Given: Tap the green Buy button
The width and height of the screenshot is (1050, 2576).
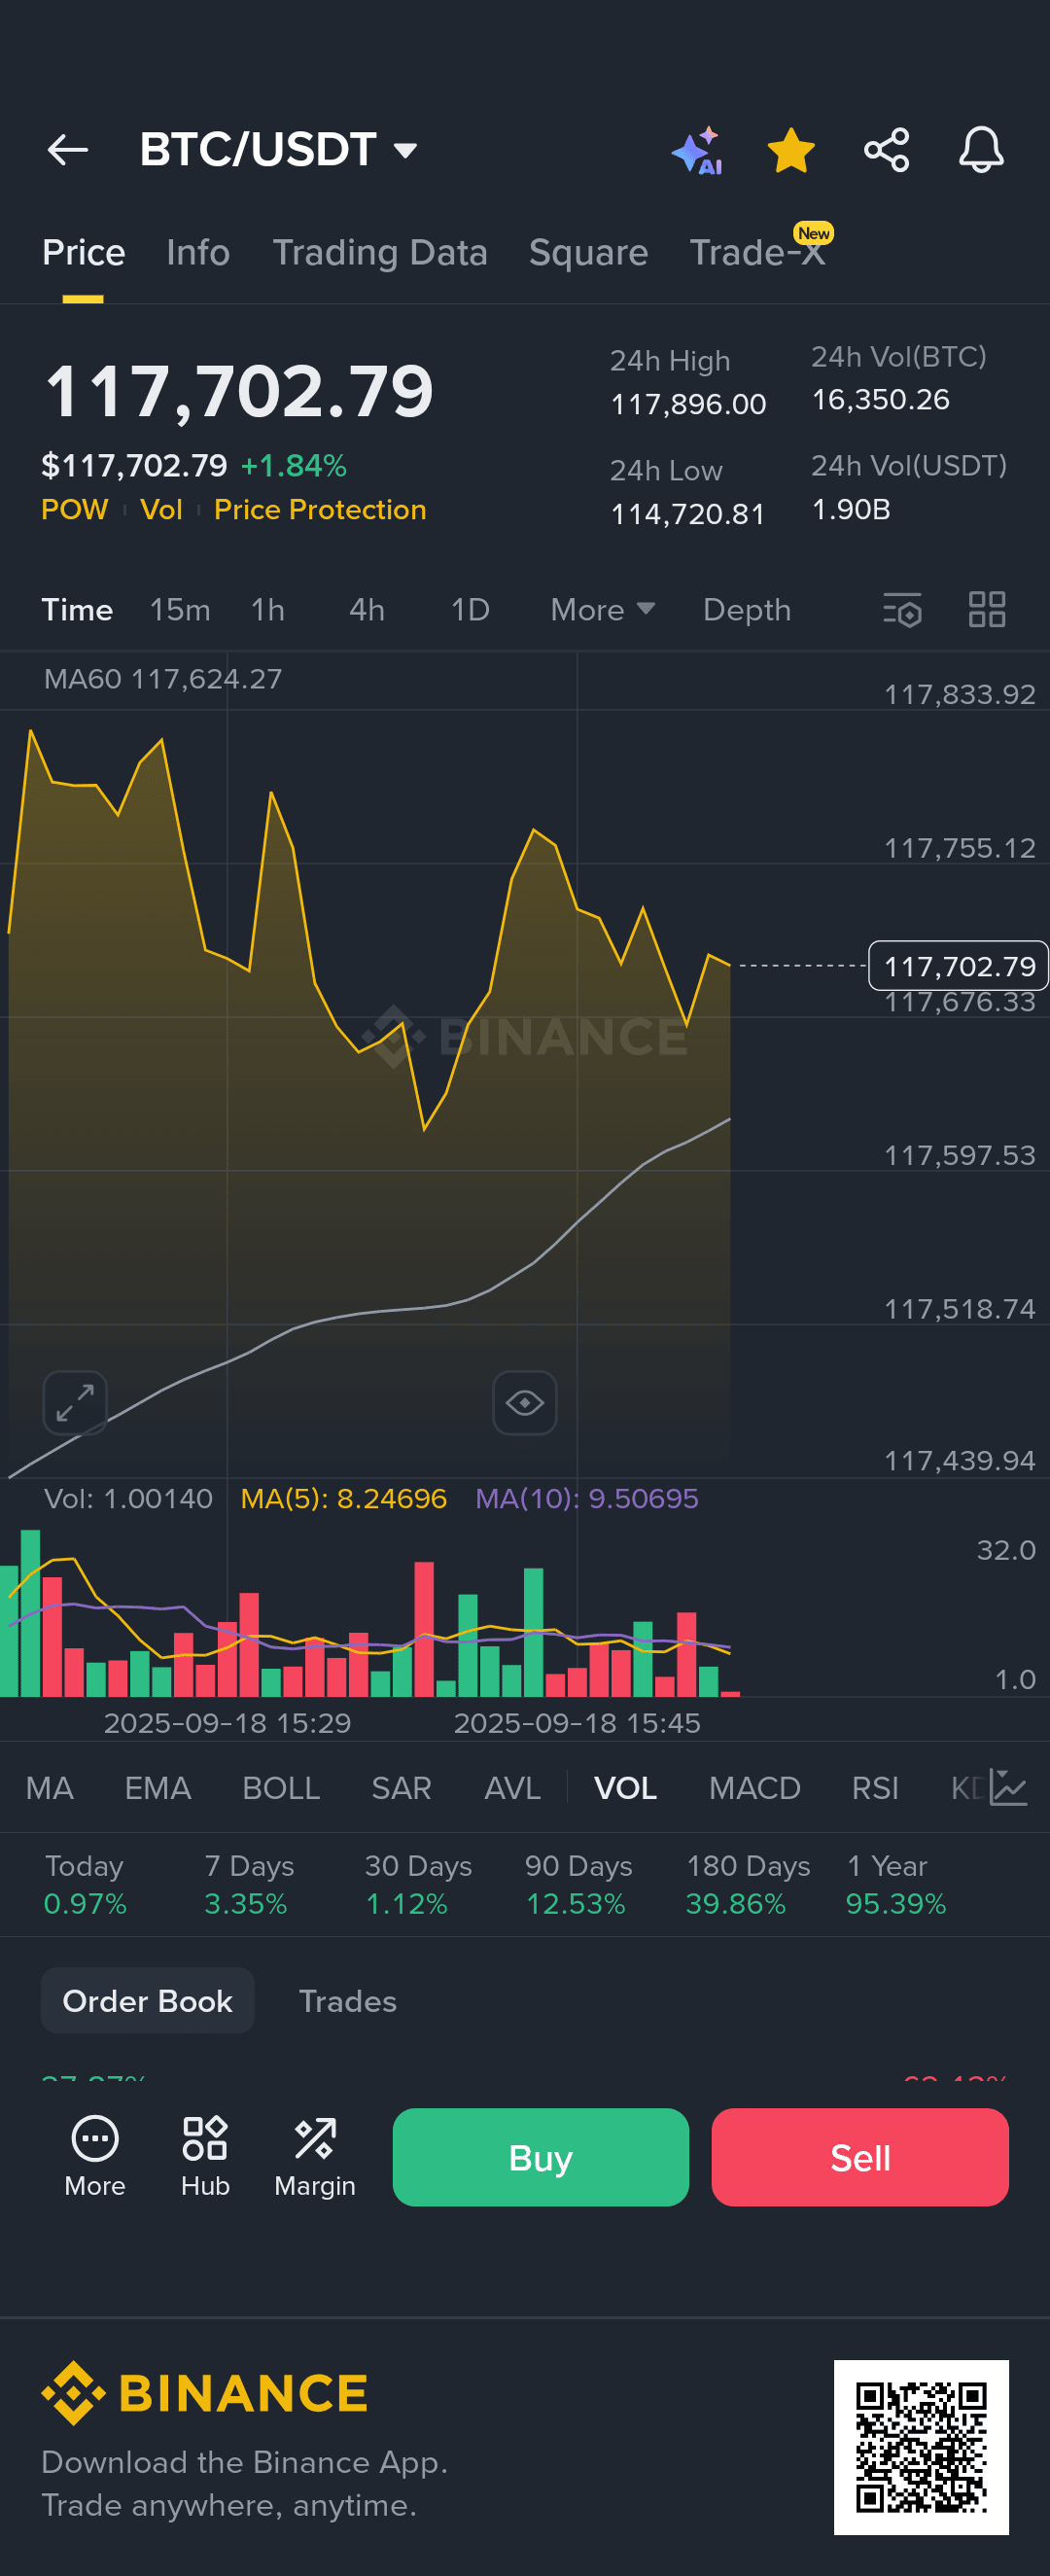Looking at the screenshot, I should pos(541,2157).
